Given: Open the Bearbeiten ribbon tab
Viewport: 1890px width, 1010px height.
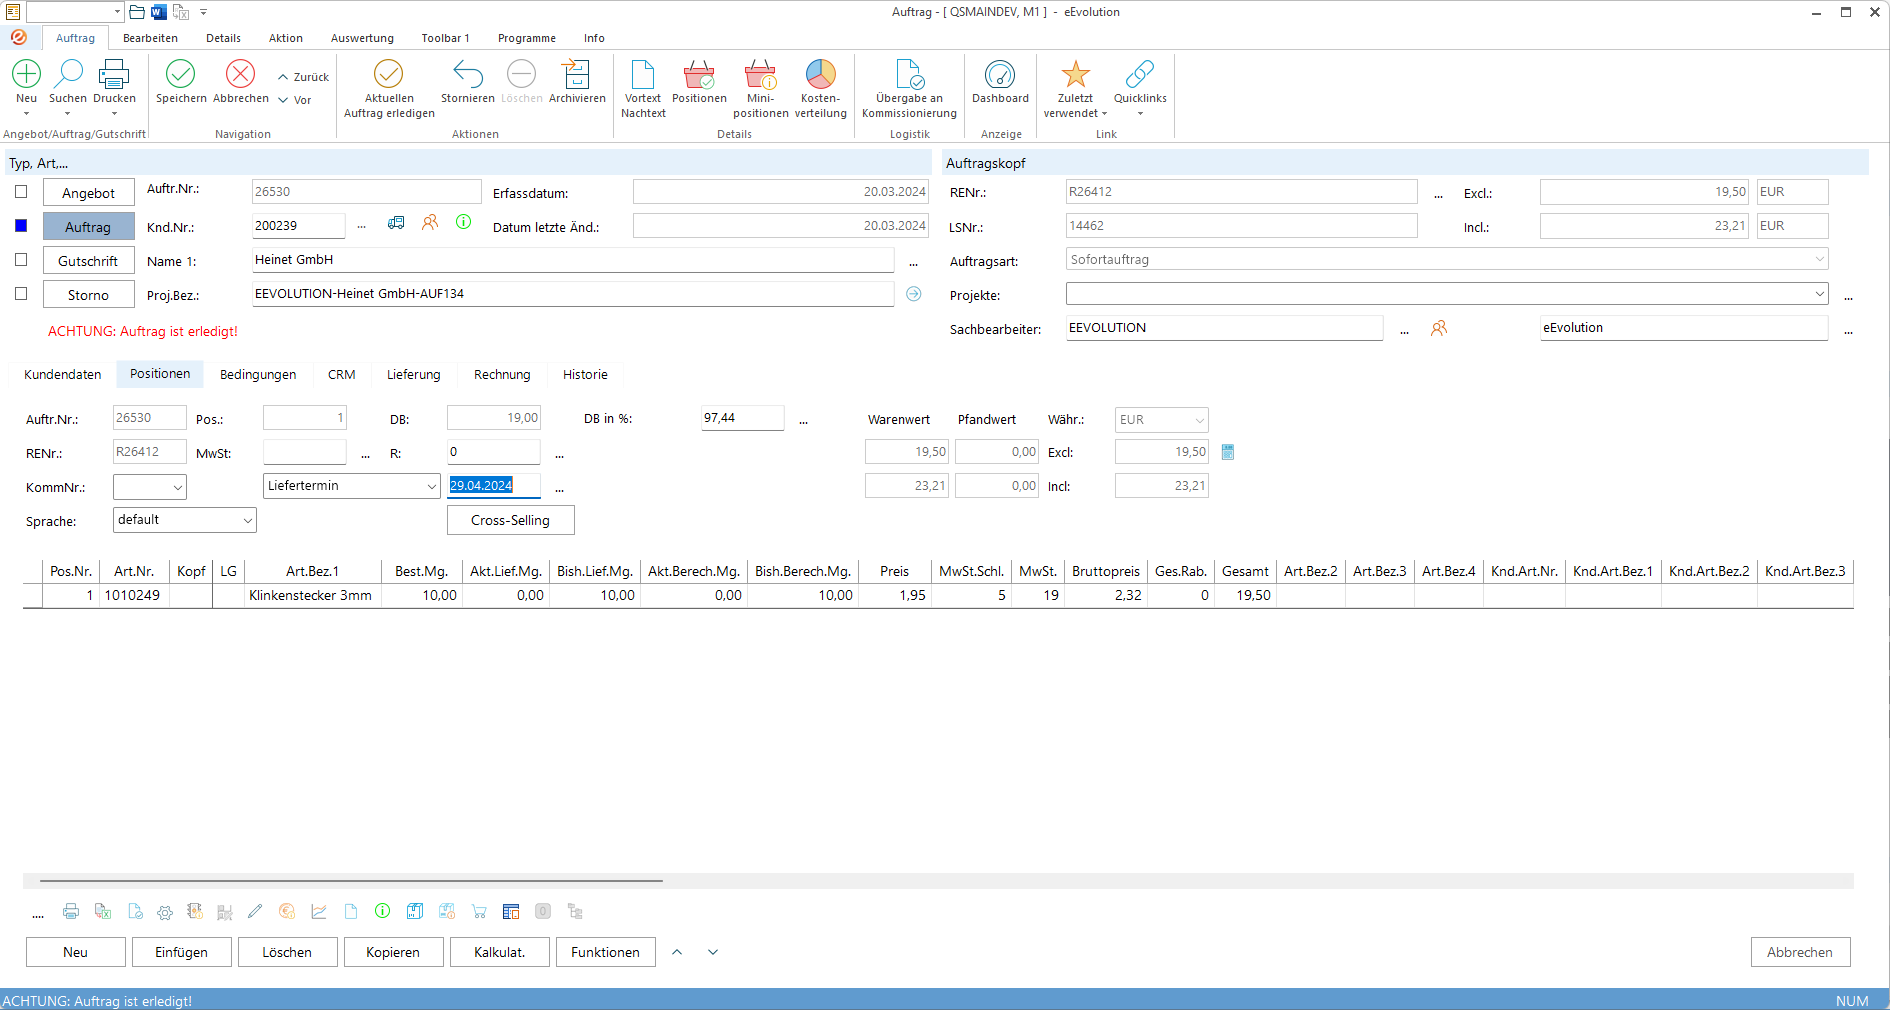Looking at the screenshot, I should [150, 38].
